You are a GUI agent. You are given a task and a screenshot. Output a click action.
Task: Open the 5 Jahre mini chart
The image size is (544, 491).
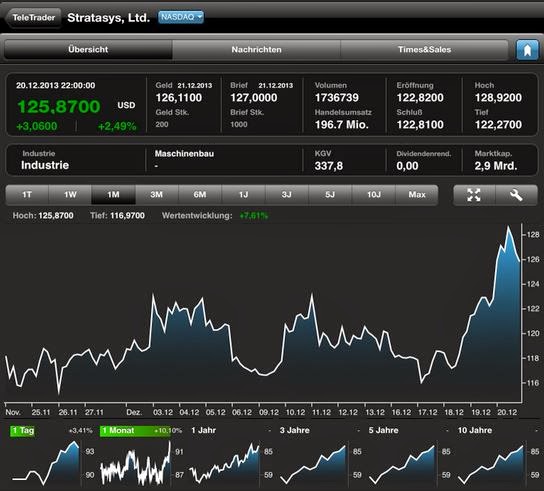pos(409,457)
